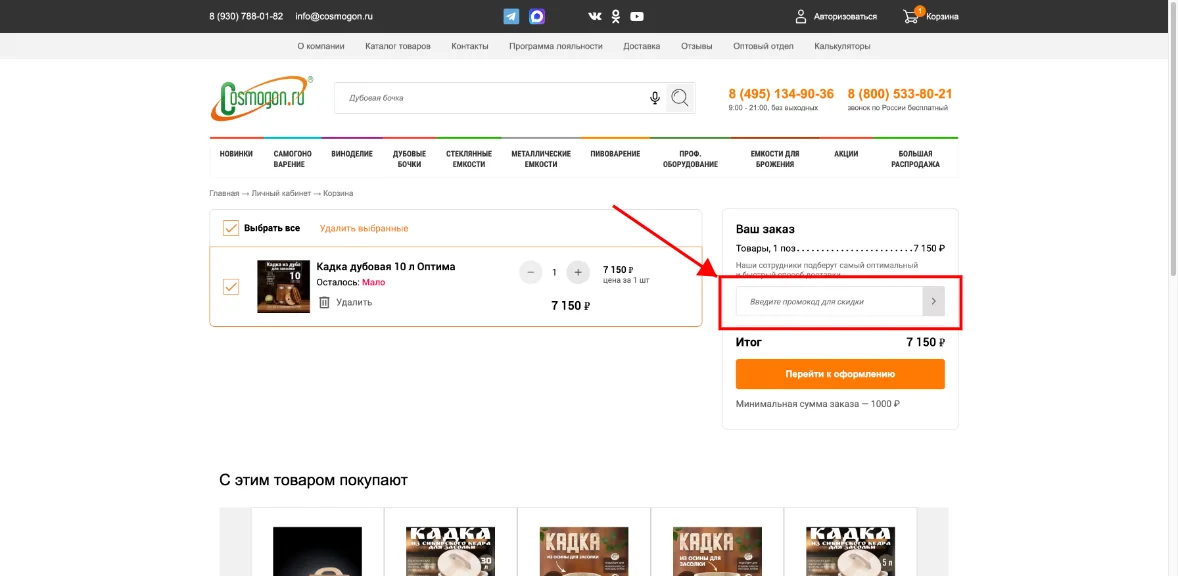Click the 'Перейти к оформлению' button
The width and height of the screenshot is (1178, 576).
point(840,374)
